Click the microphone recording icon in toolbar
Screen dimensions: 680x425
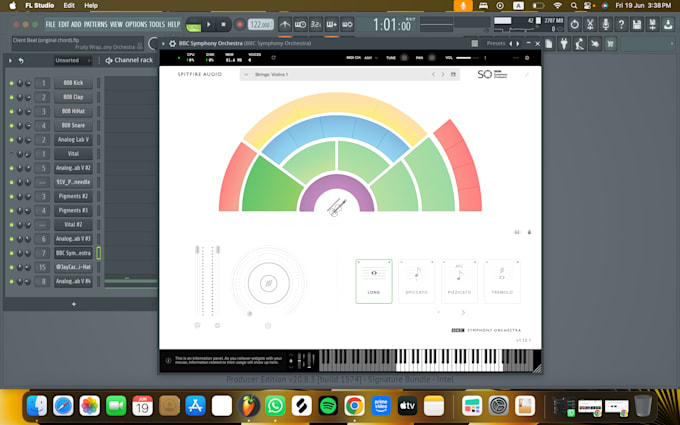coord(605,25)
